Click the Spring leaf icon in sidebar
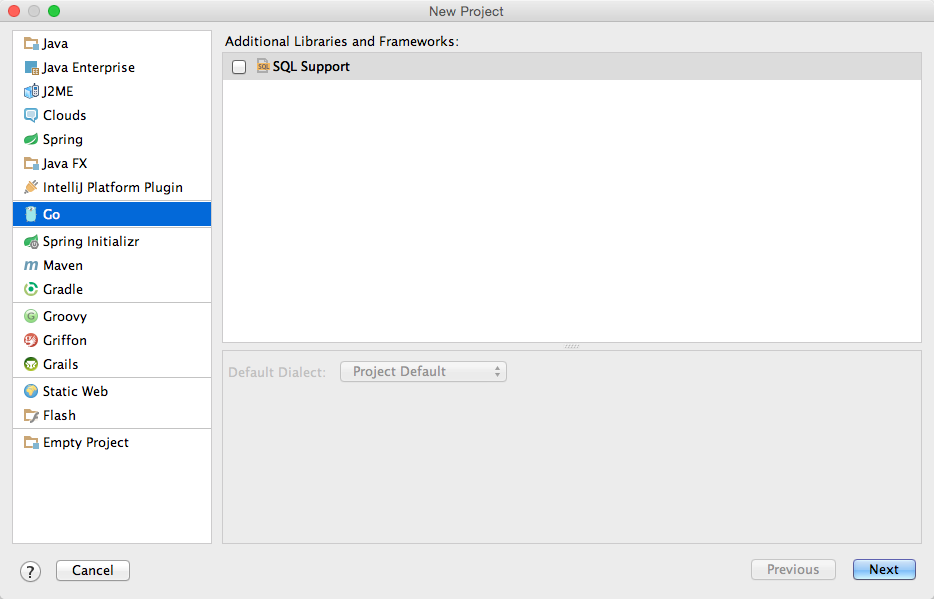The height and width of the screenshot is (599, 934). click(32, 139)
